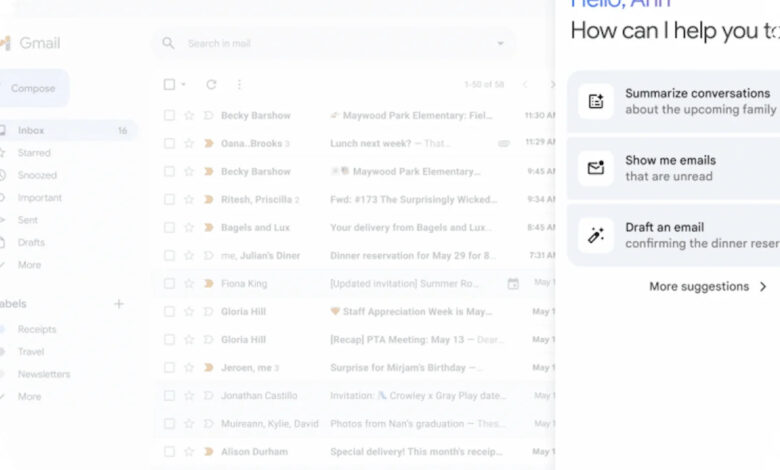Open the Snoozed folder
Screen dimensions: 780x470
[37, 175]
